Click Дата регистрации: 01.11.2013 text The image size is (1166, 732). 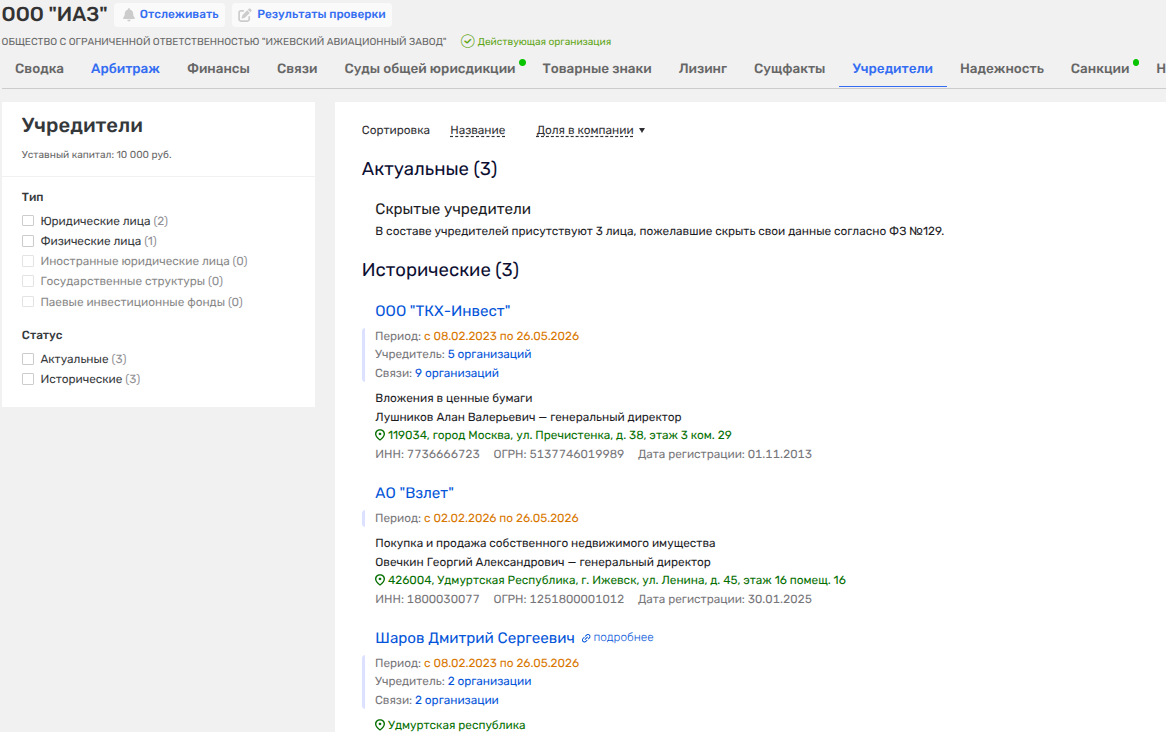click(x=725, y=454)
